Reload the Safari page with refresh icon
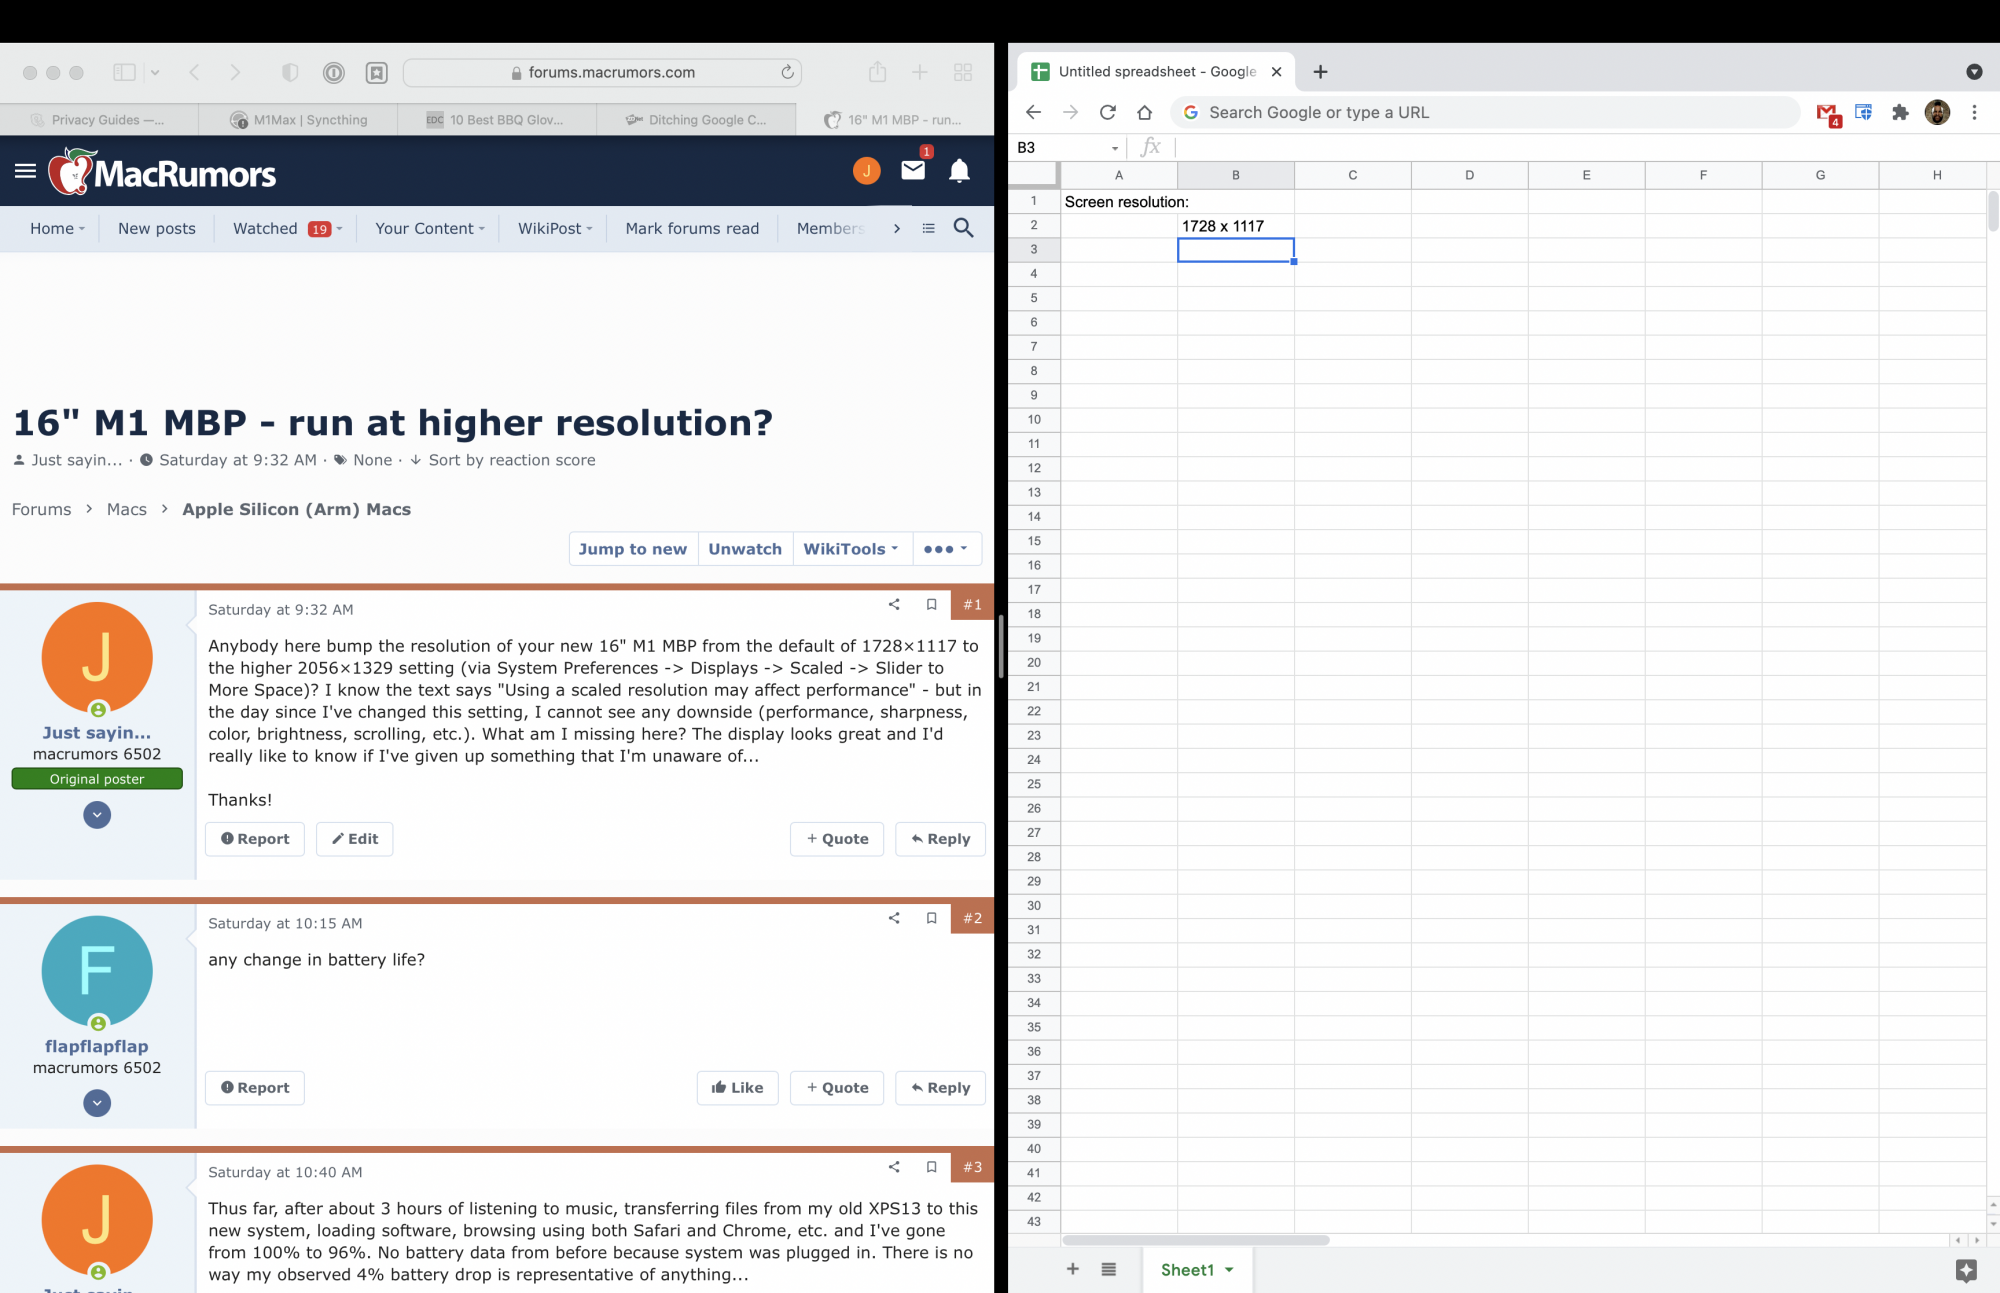 tap(787, 72)
